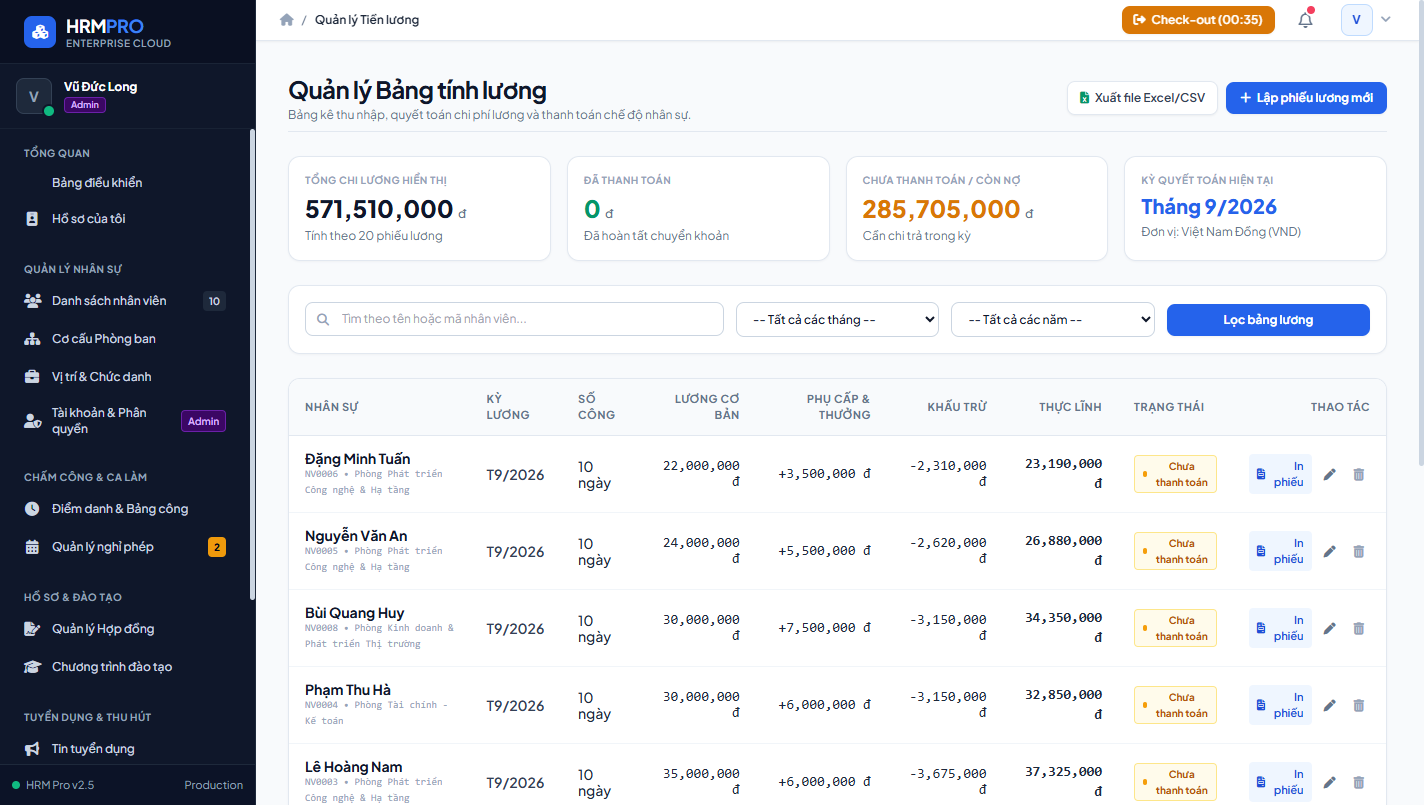The height and width of the screenshot is (805, 1424).
Task: Create new payslip via 'Lập phiếu lương mới'
Action: [1306, 98]
